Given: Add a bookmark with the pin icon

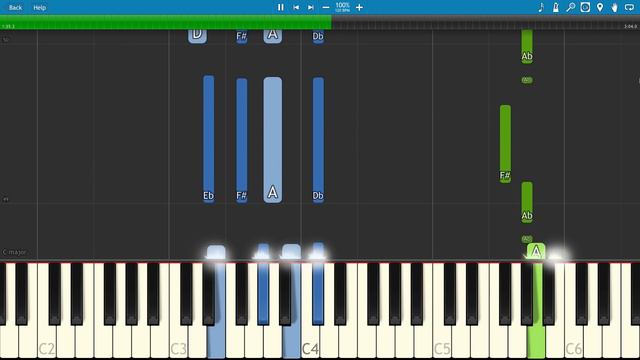Looking at the screenshot, I should coord(600,7).
